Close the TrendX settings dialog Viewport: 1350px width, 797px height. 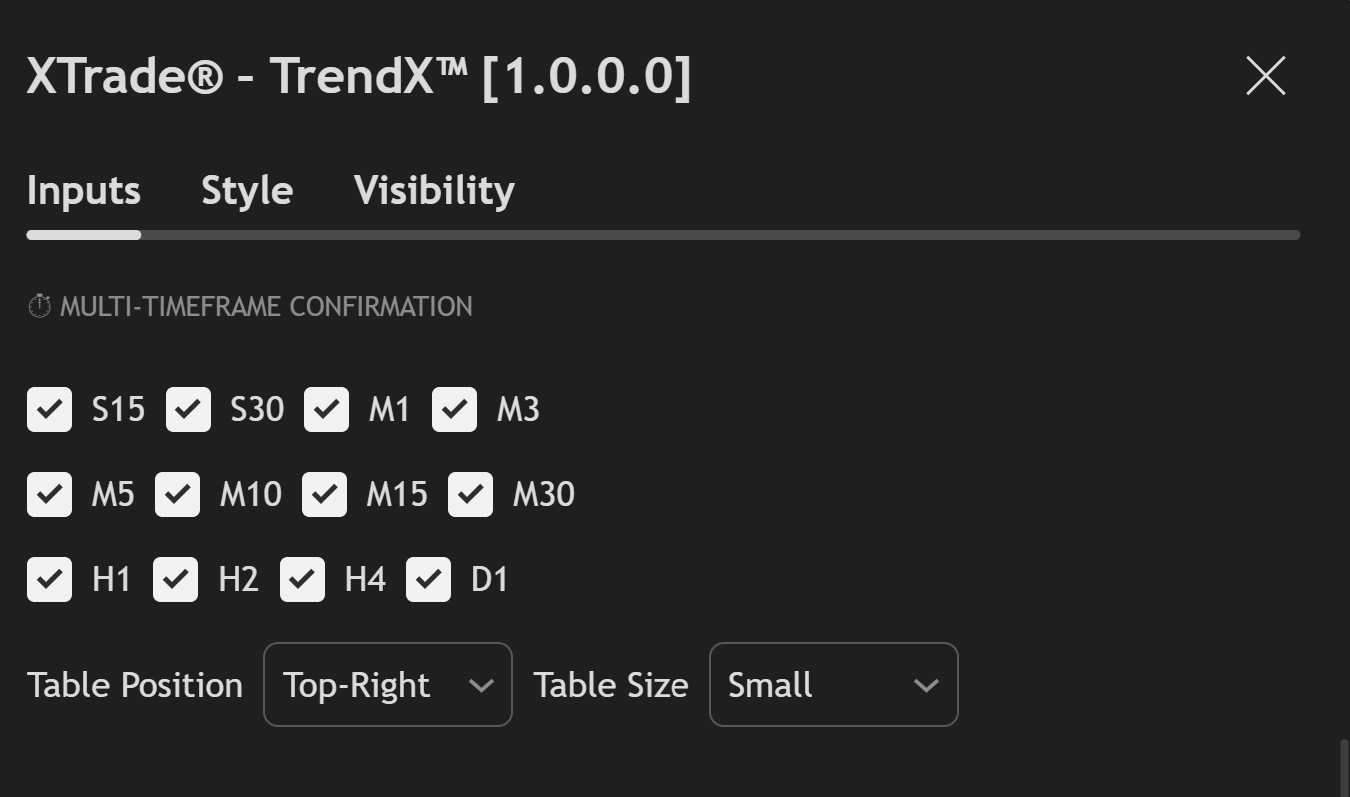coord(1264,76)
